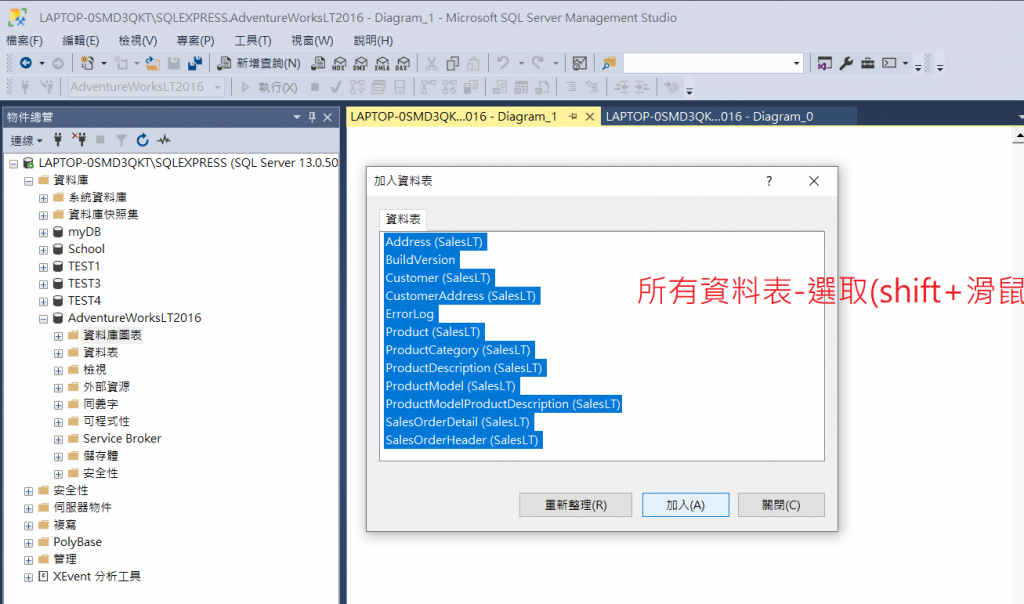Select SalesOrderHeader (SalesLT) in table list
Viewport: 1024px width, 604px height.
point(462,440)
